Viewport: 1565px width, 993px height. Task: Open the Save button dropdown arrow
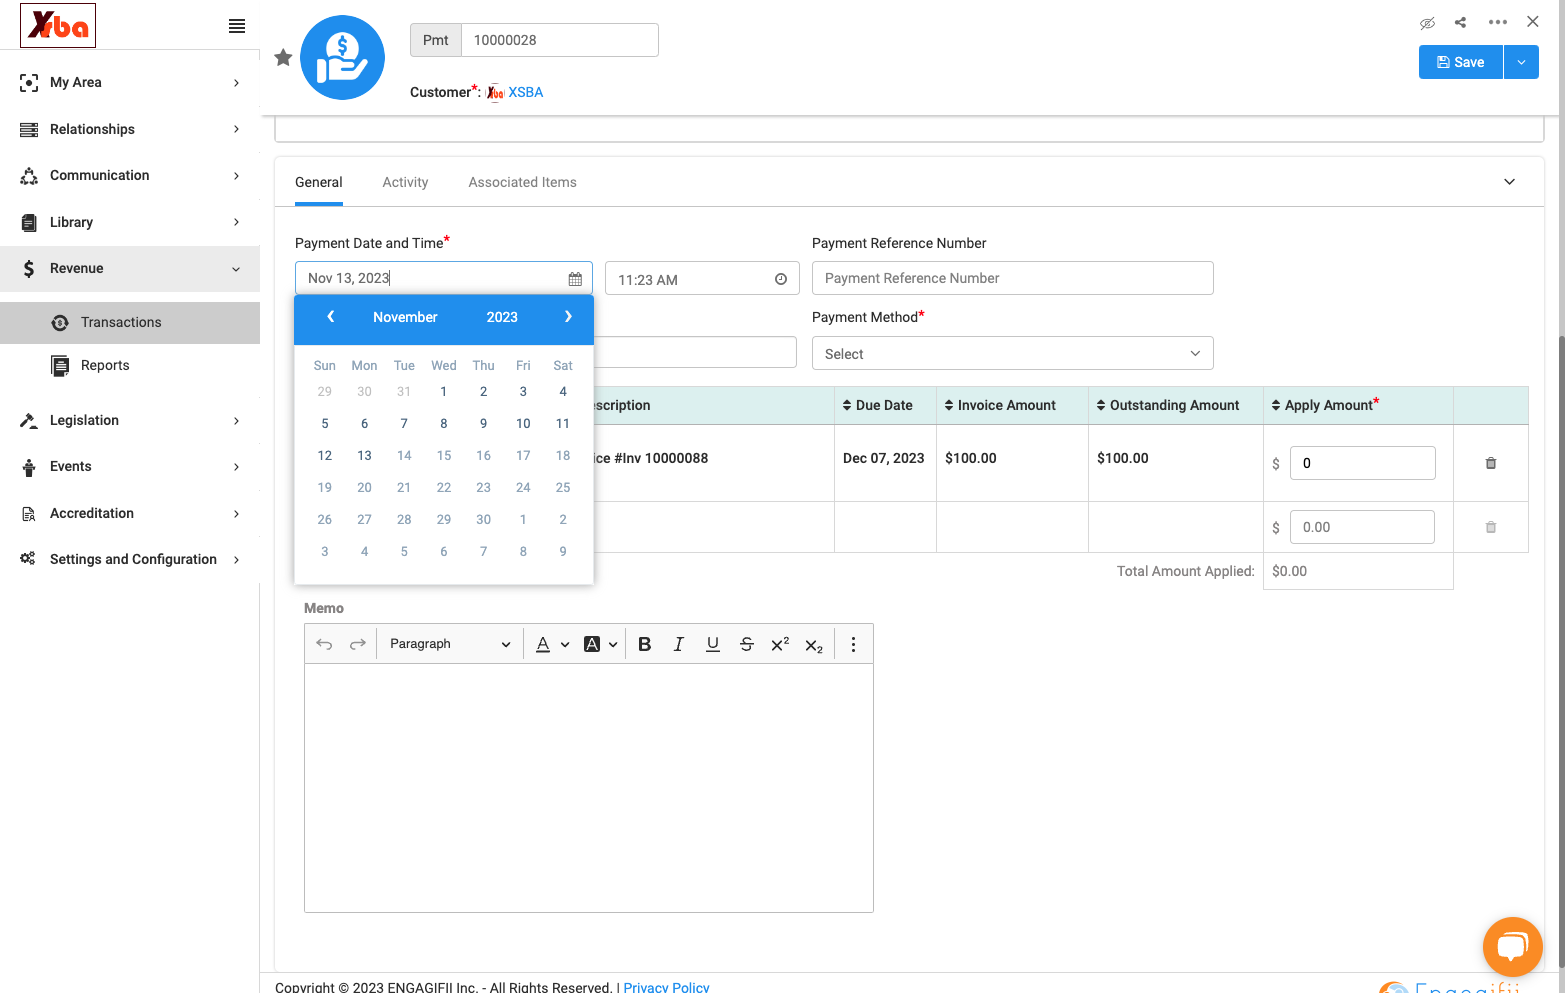tap(1521, 62)
